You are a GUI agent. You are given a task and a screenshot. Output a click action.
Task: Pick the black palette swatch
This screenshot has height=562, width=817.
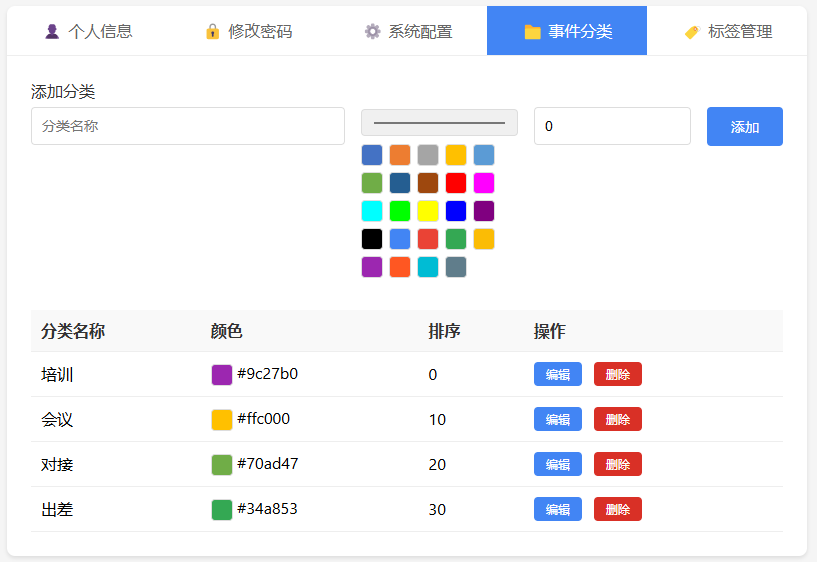click(372, 239)
